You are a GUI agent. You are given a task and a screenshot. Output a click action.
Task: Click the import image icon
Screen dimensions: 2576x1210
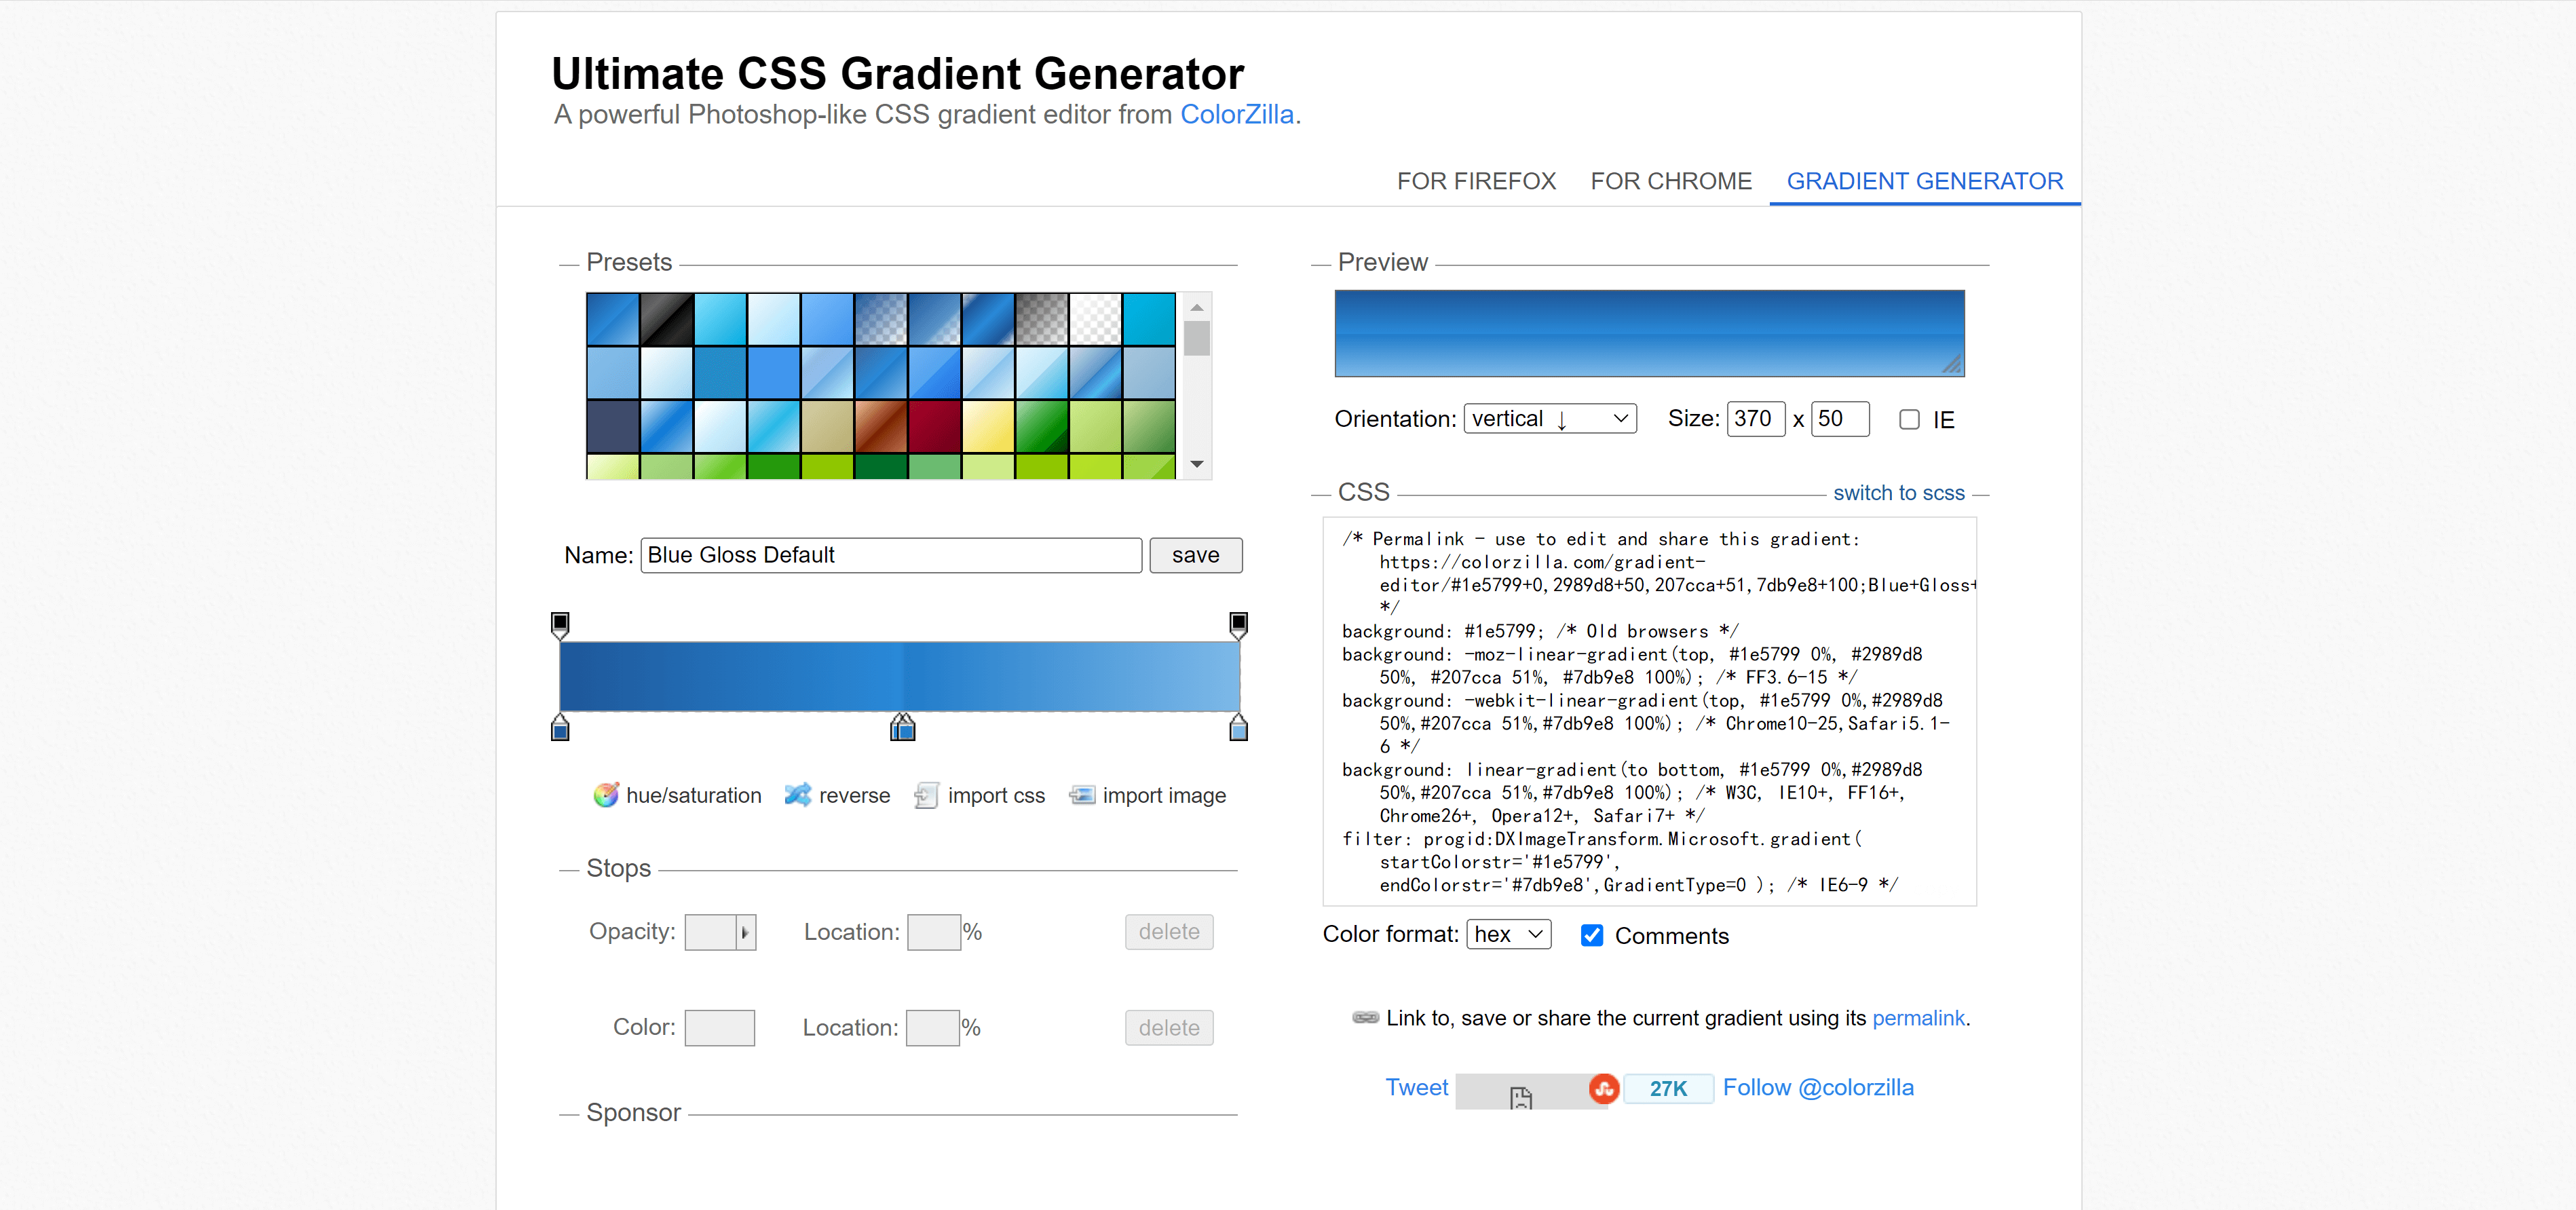pos(1081,795)
